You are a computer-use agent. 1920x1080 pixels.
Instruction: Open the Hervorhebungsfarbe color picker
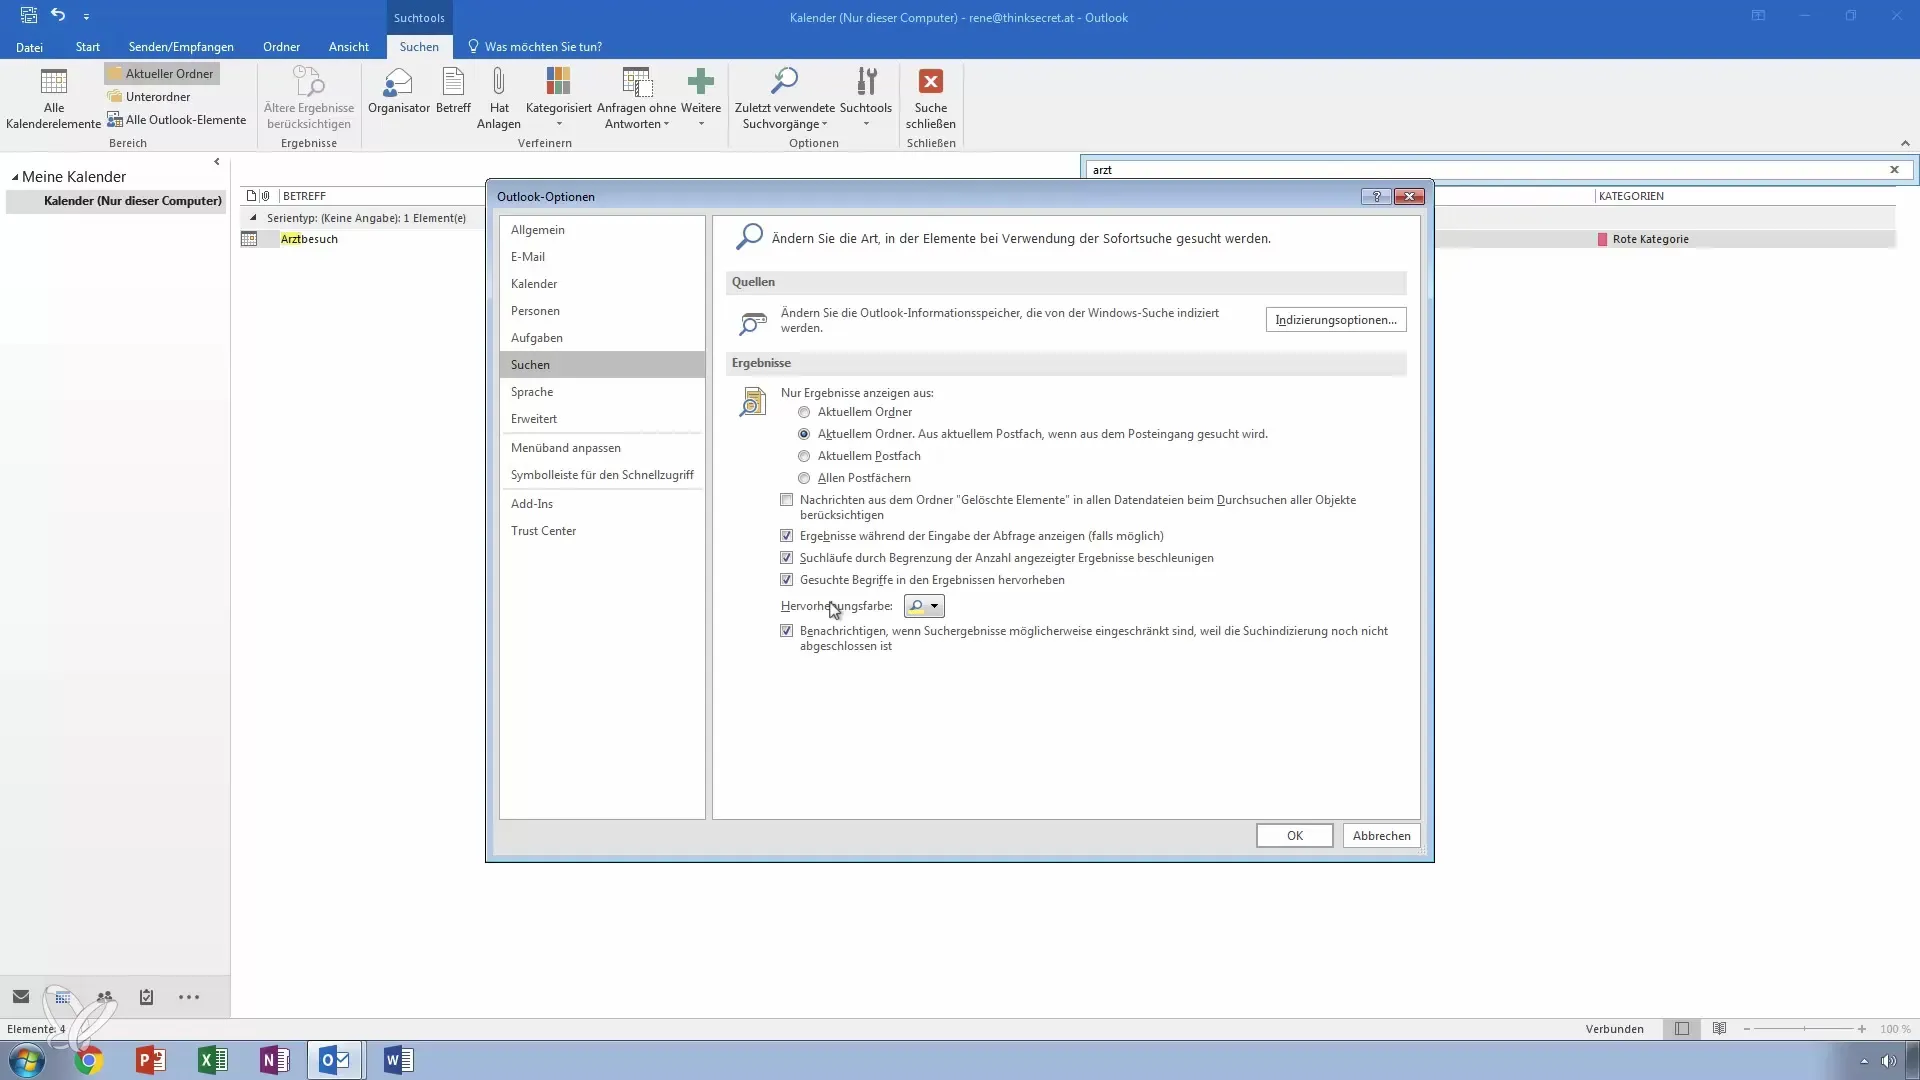[923, 606]
